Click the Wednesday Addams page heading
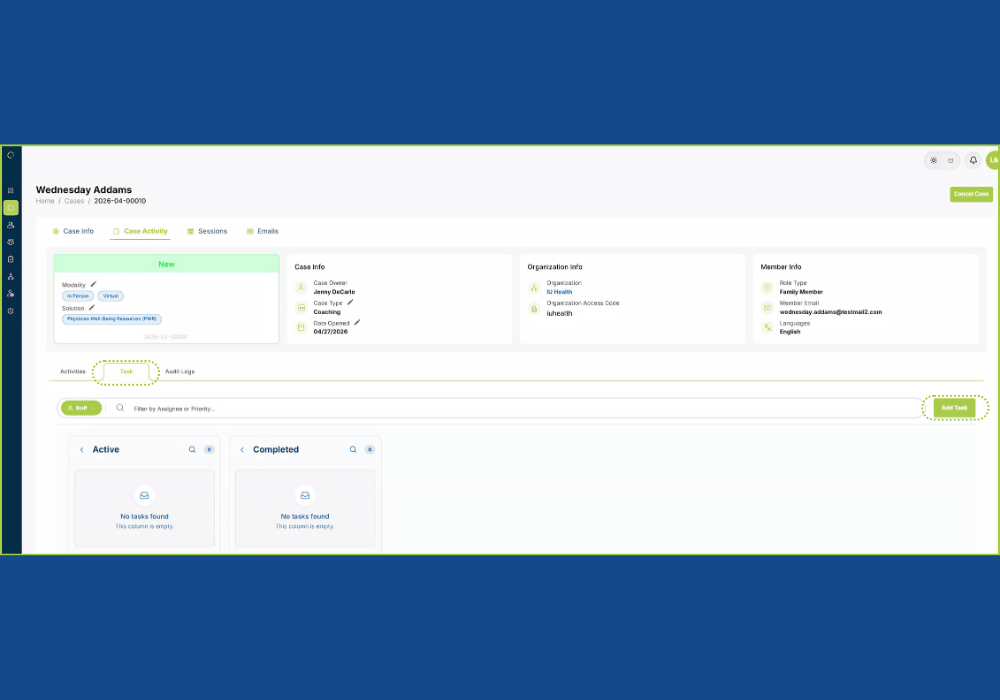Image resolution: width=1000 pixels, height=700 pixels. (84, 190)
